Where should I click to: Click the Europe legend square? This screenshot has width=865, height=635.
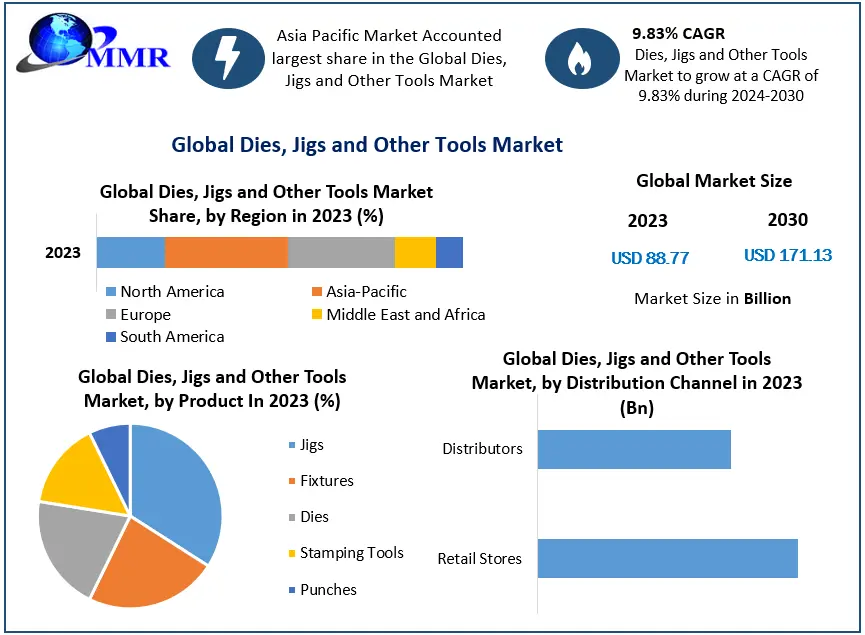[x=111, y=314]
